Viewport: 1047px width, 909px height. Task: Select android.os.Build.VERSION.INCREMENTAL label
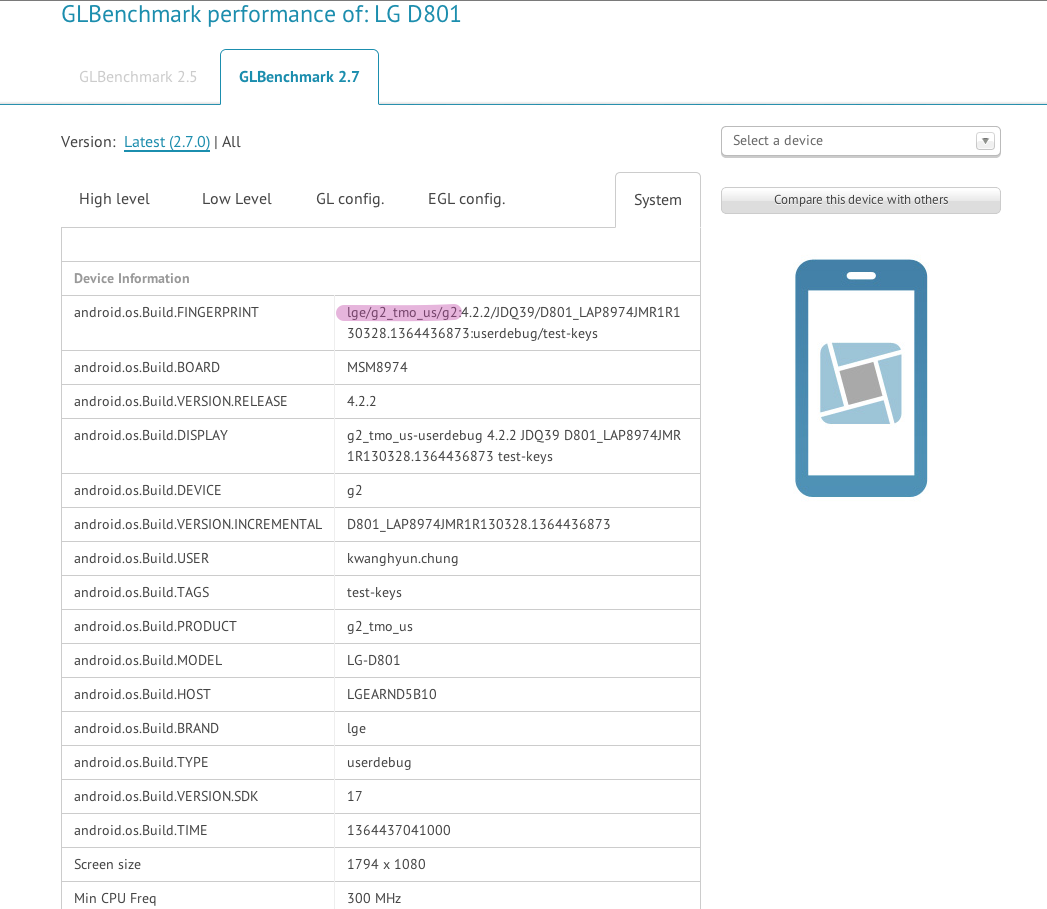point(198,524)
